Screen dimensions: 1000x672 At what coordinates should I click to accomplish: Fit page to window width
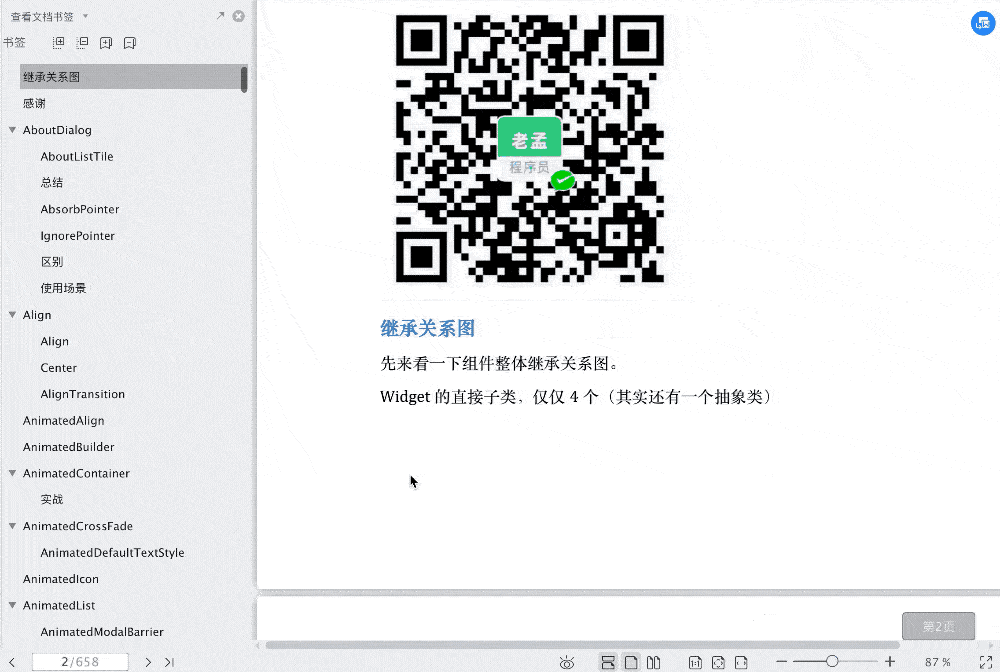[x=741, y=662]
